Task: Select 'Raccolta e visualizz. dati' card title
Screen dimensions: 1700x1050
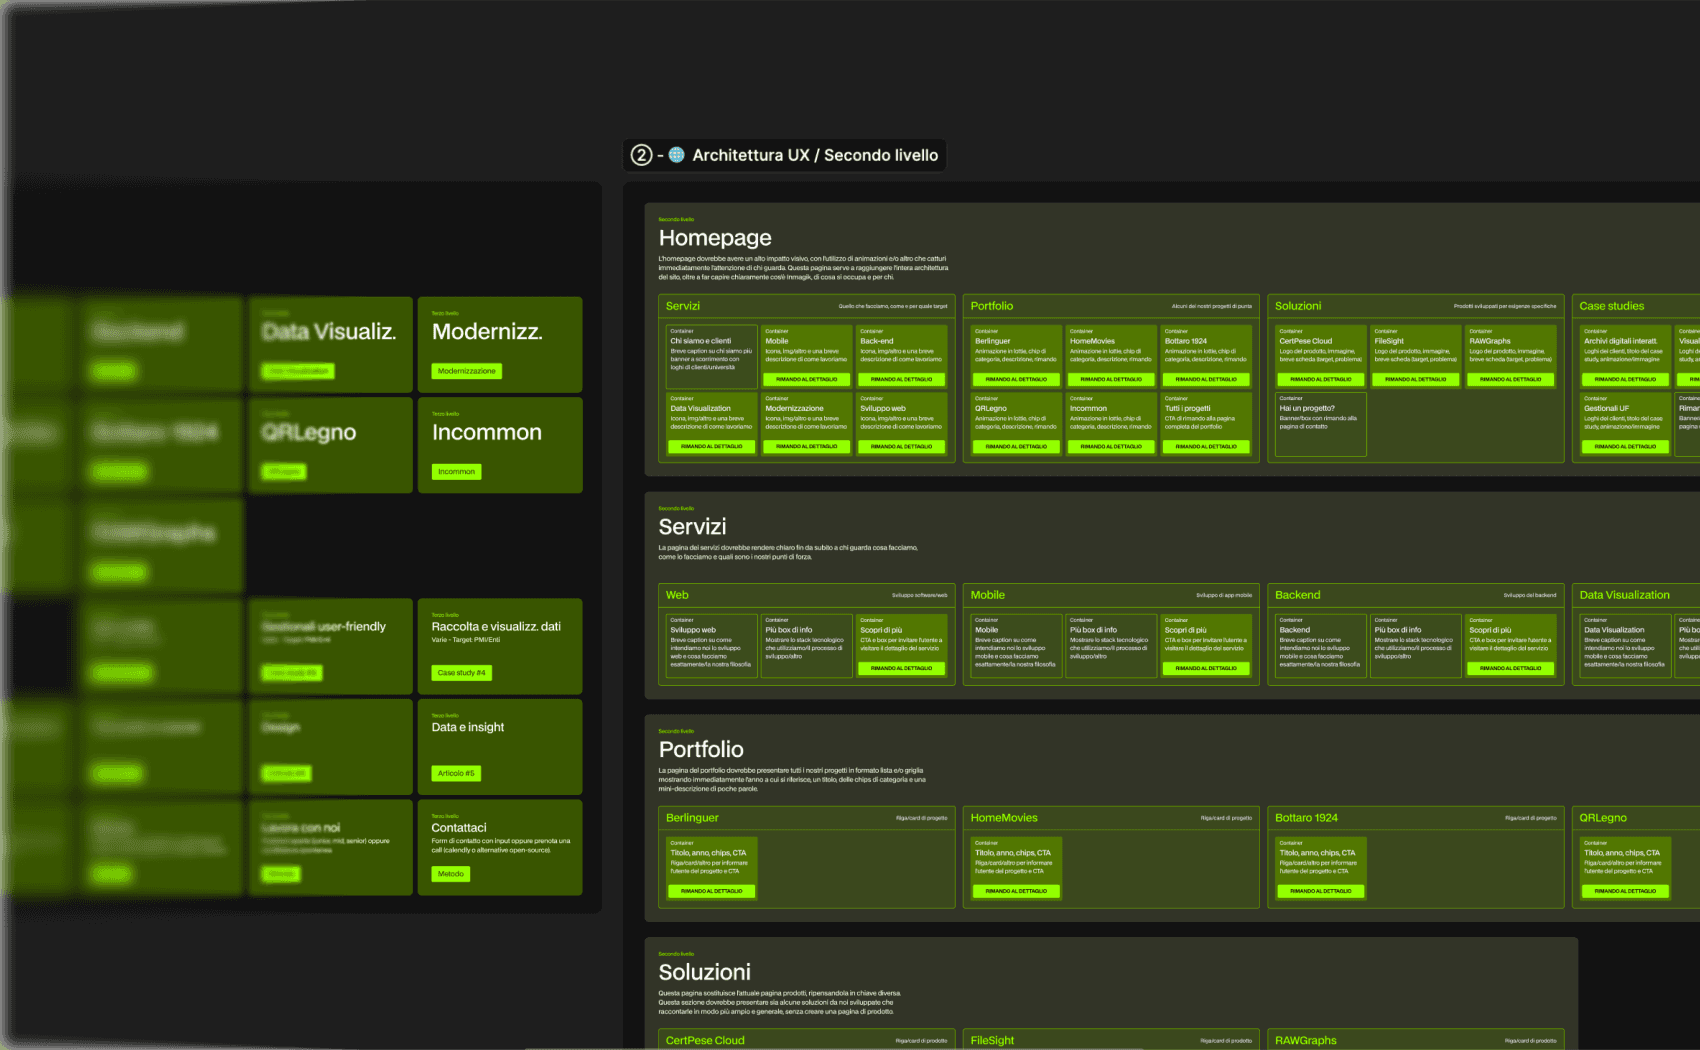Action: [496, 626]
